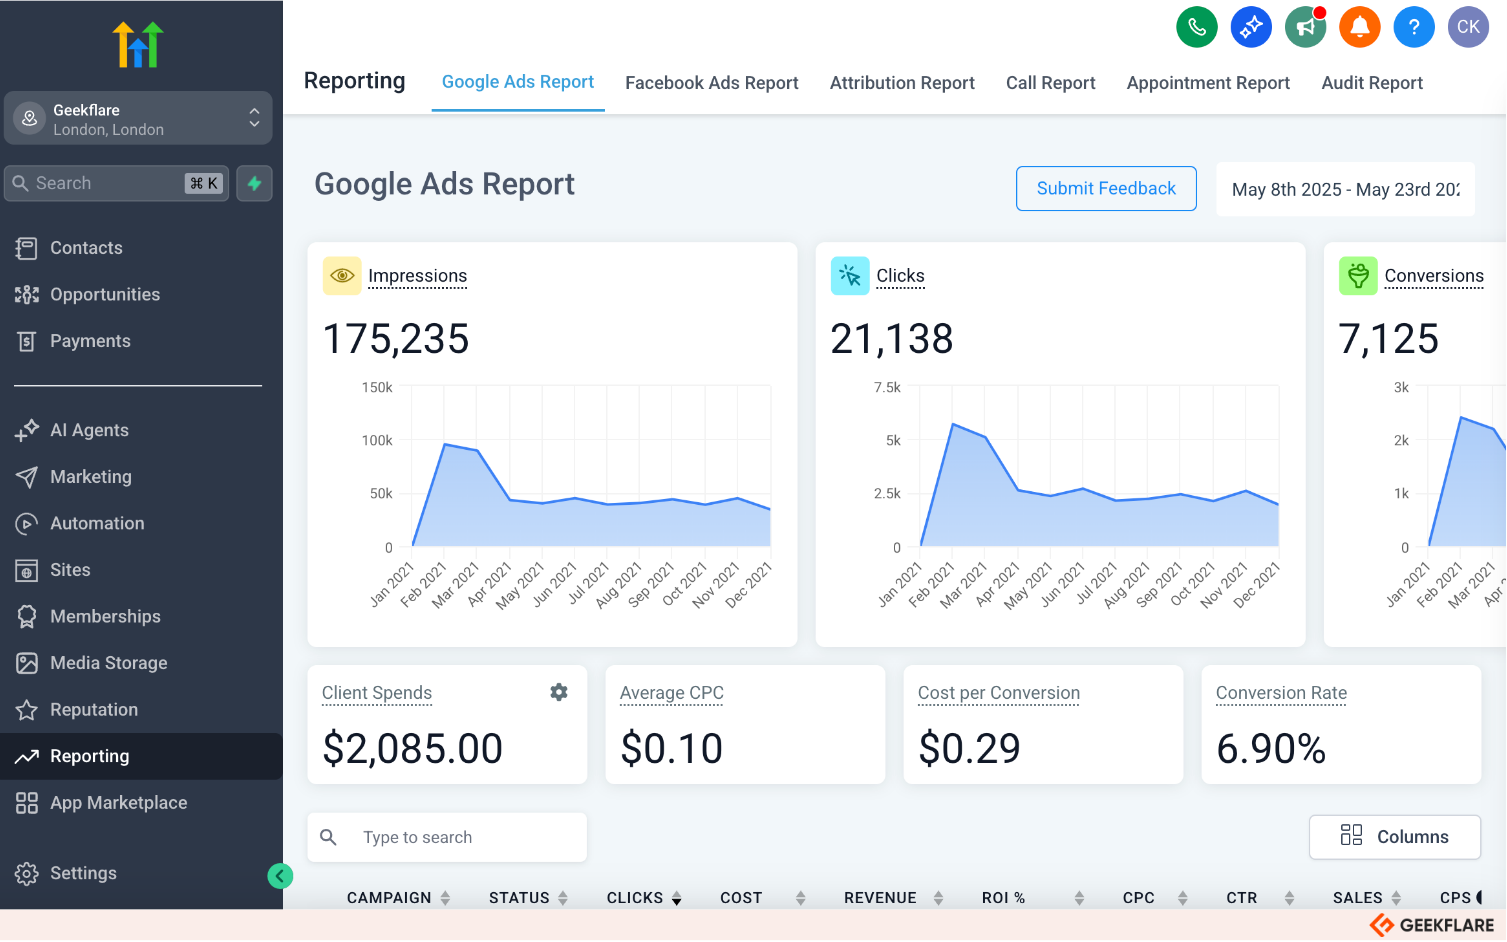Open the Columns selector
1507x942 pixels.
click(x=1395, y=837)
